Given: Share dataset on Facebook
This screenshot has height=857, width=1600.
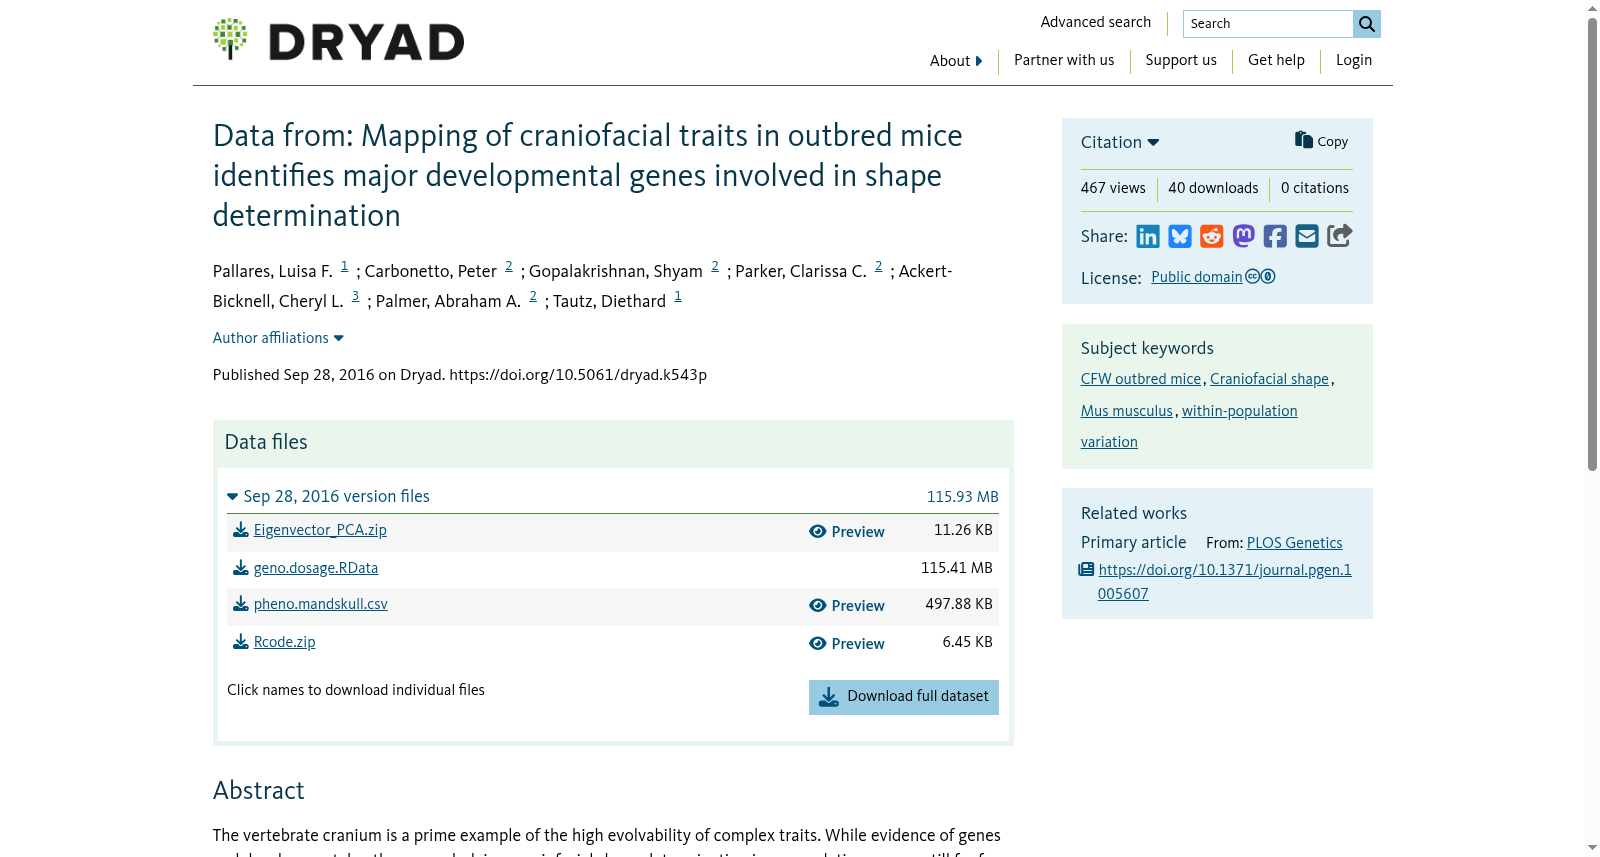Looking at the screenshot, I should click(x=1275, y=236).
